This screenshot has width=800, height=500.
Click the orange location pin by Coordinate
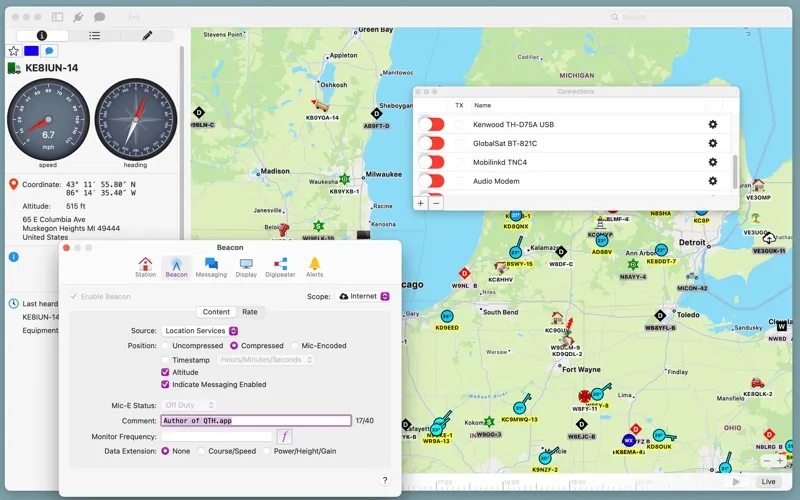(x=14, y=184)
